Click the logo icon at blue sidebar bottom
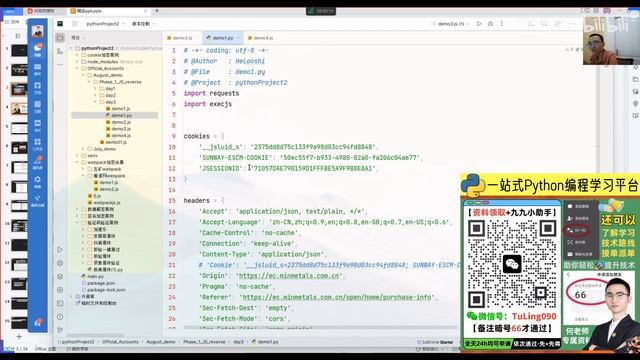This screenshot has height=360, width=640. 38,322
